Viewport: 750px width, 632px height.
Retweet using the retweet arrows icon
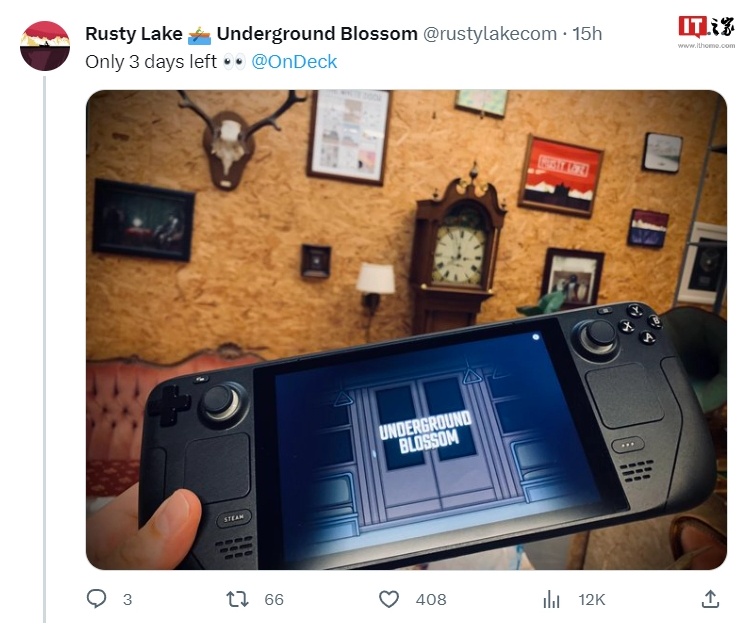tap(237, 599)
